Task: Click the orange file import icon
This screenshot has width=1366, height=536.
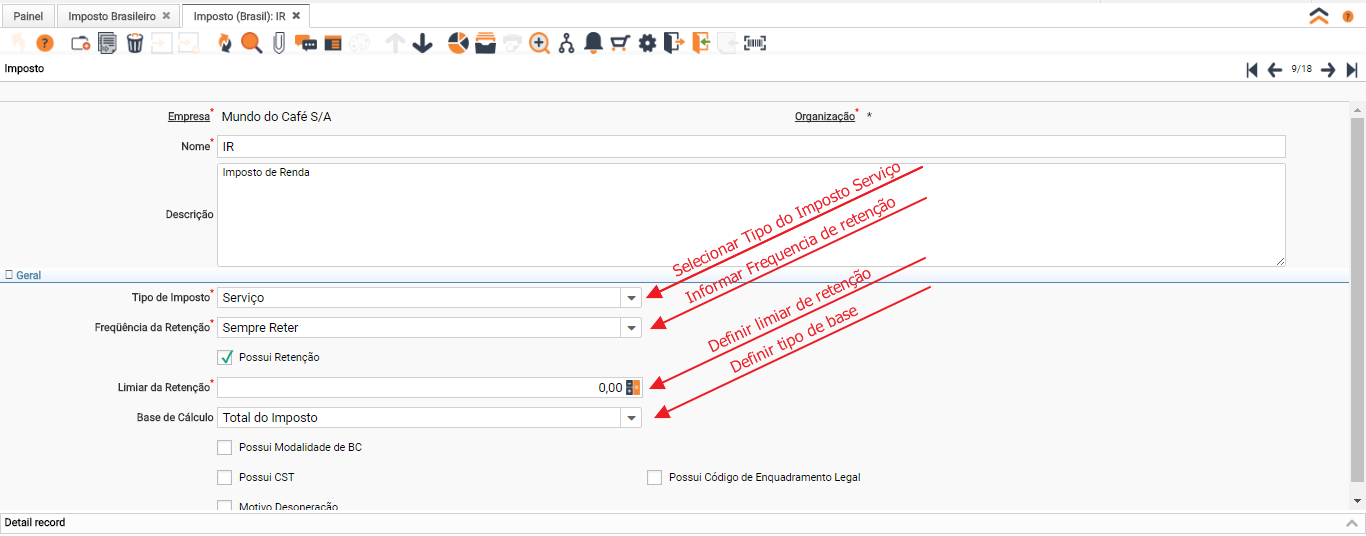Action: coord(701,43)
